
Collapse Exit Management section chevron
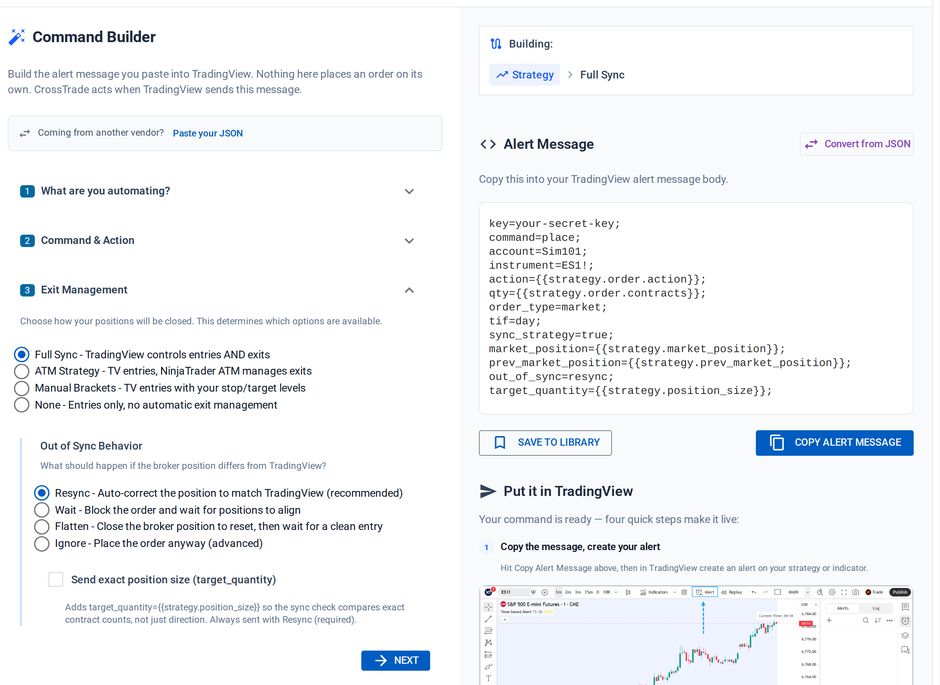pyautogui.click(x=409, y=290)
